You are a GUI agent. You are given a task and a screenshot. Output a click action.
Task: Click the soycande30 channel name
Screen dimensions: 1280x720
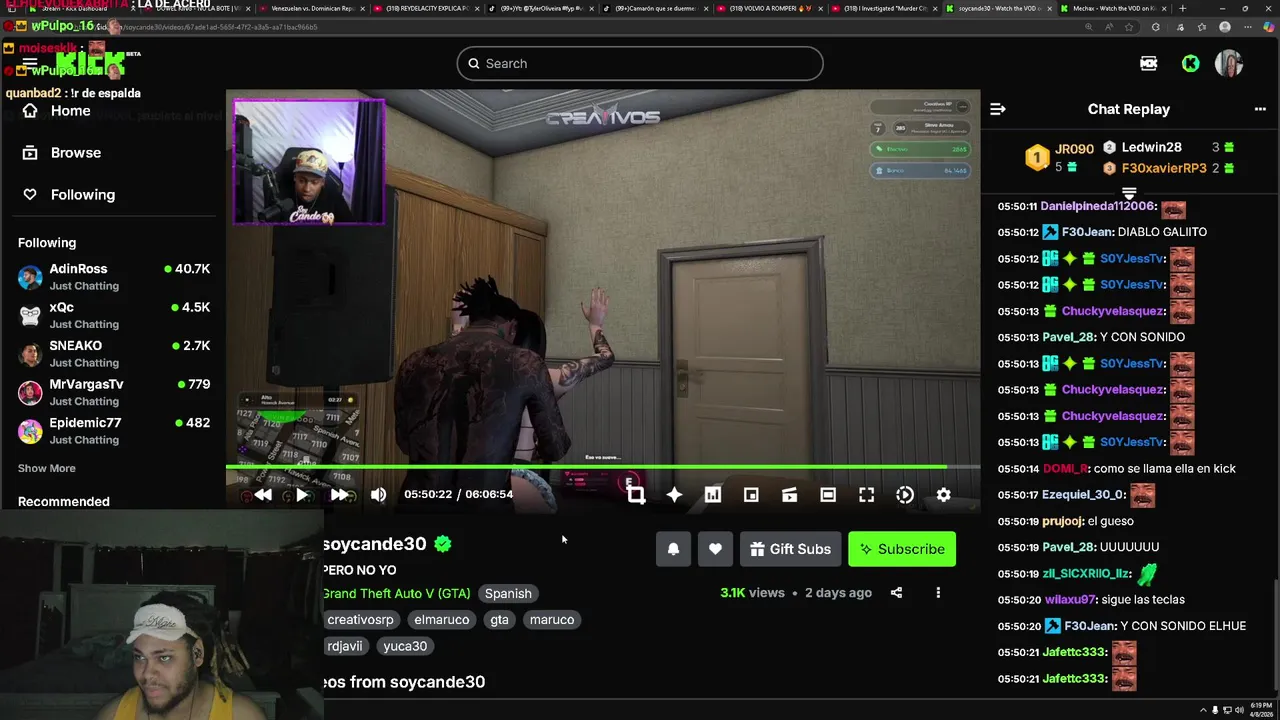pyautogui.click(x=374, y=544)
